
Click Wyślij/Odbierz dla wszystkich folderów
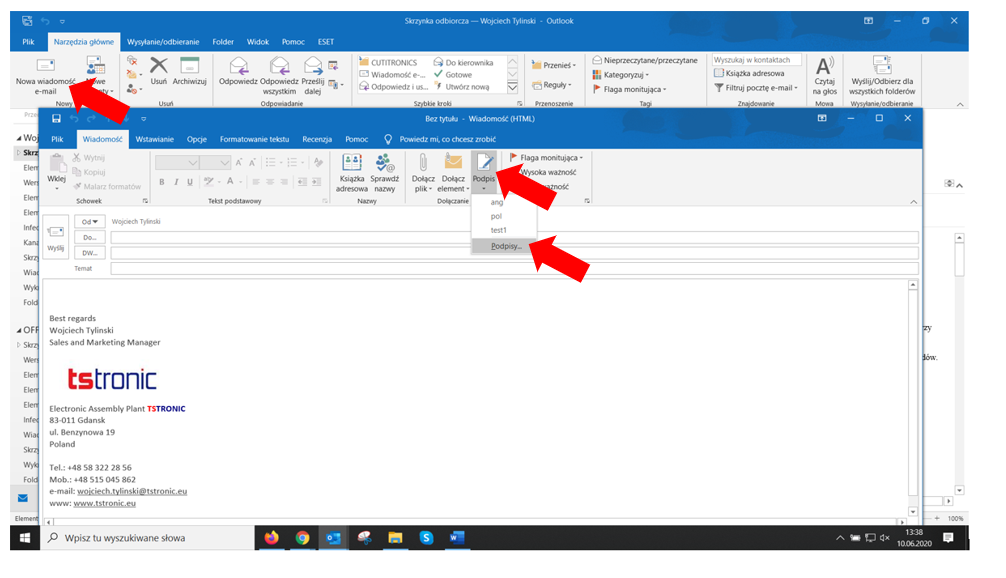click(x=882, y=74)
